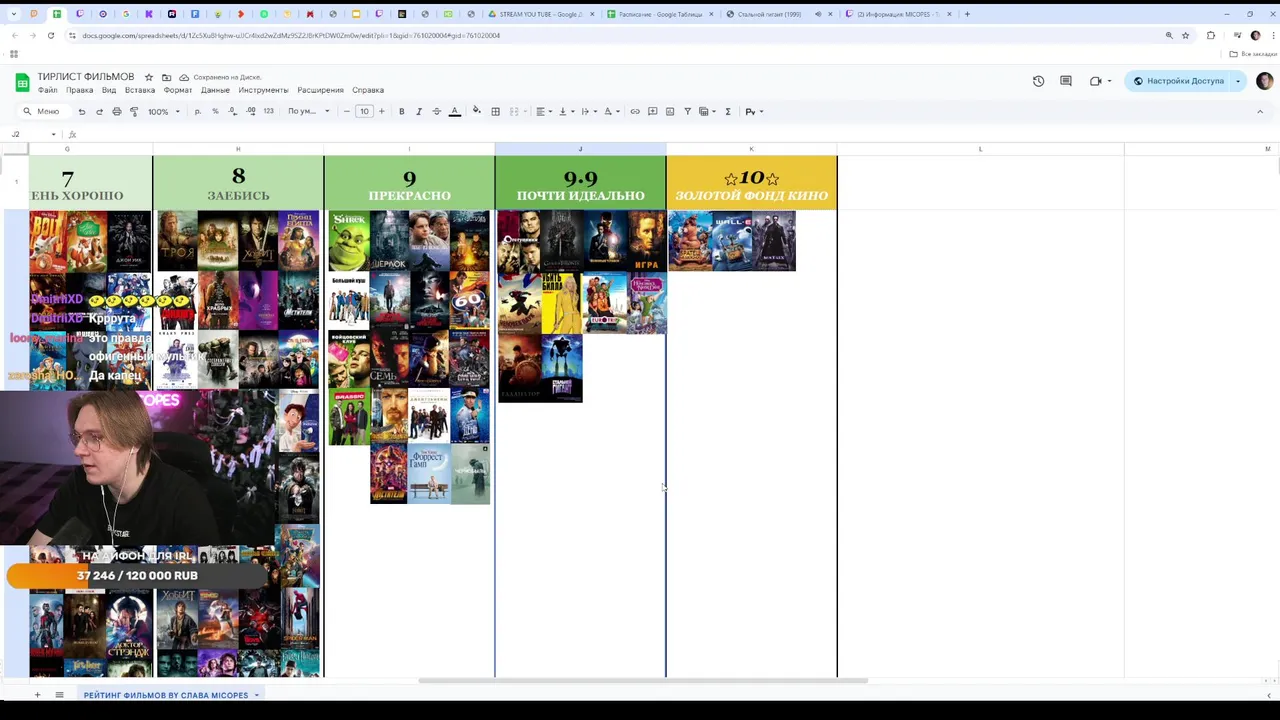Bookmark this page in browser
The width and height of the screenshot is (1280, 720).
1186,35
